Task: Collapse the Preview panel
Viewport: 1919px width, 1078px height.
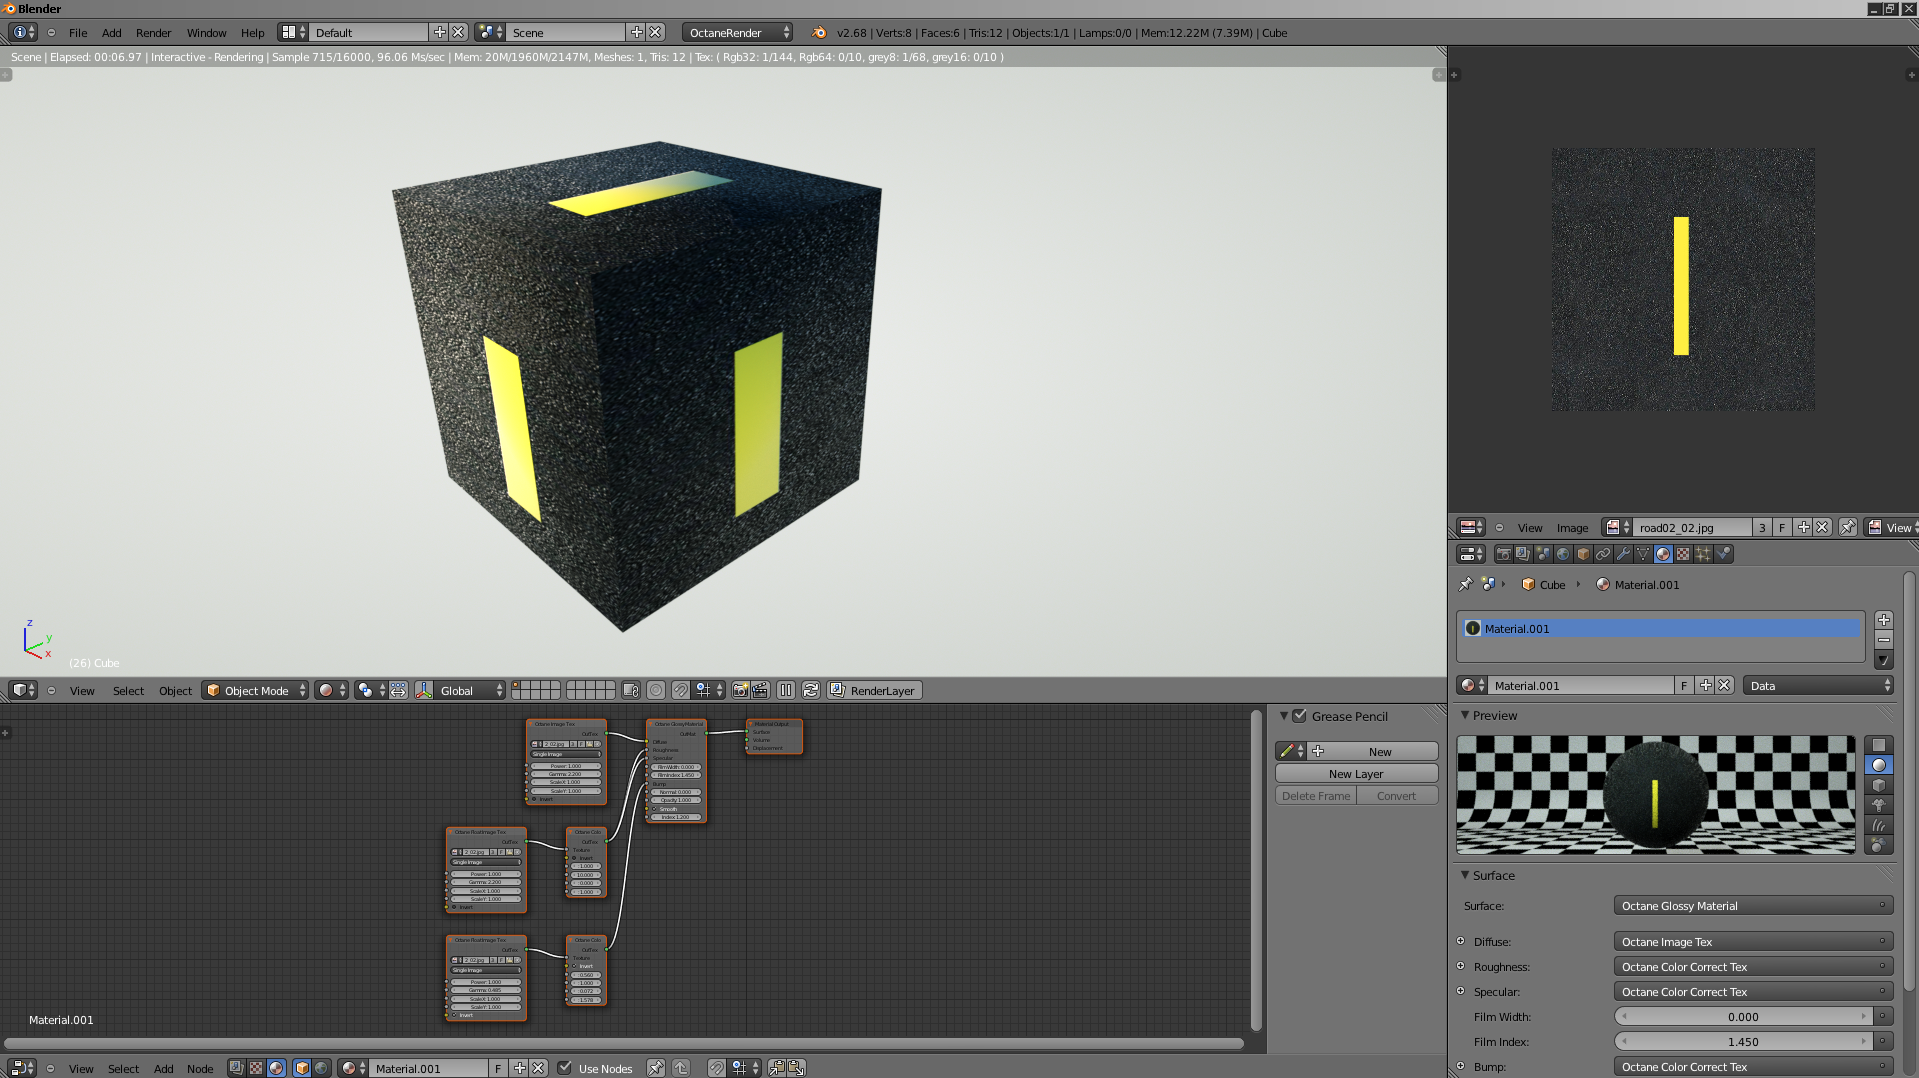Action: point(1465,715)
